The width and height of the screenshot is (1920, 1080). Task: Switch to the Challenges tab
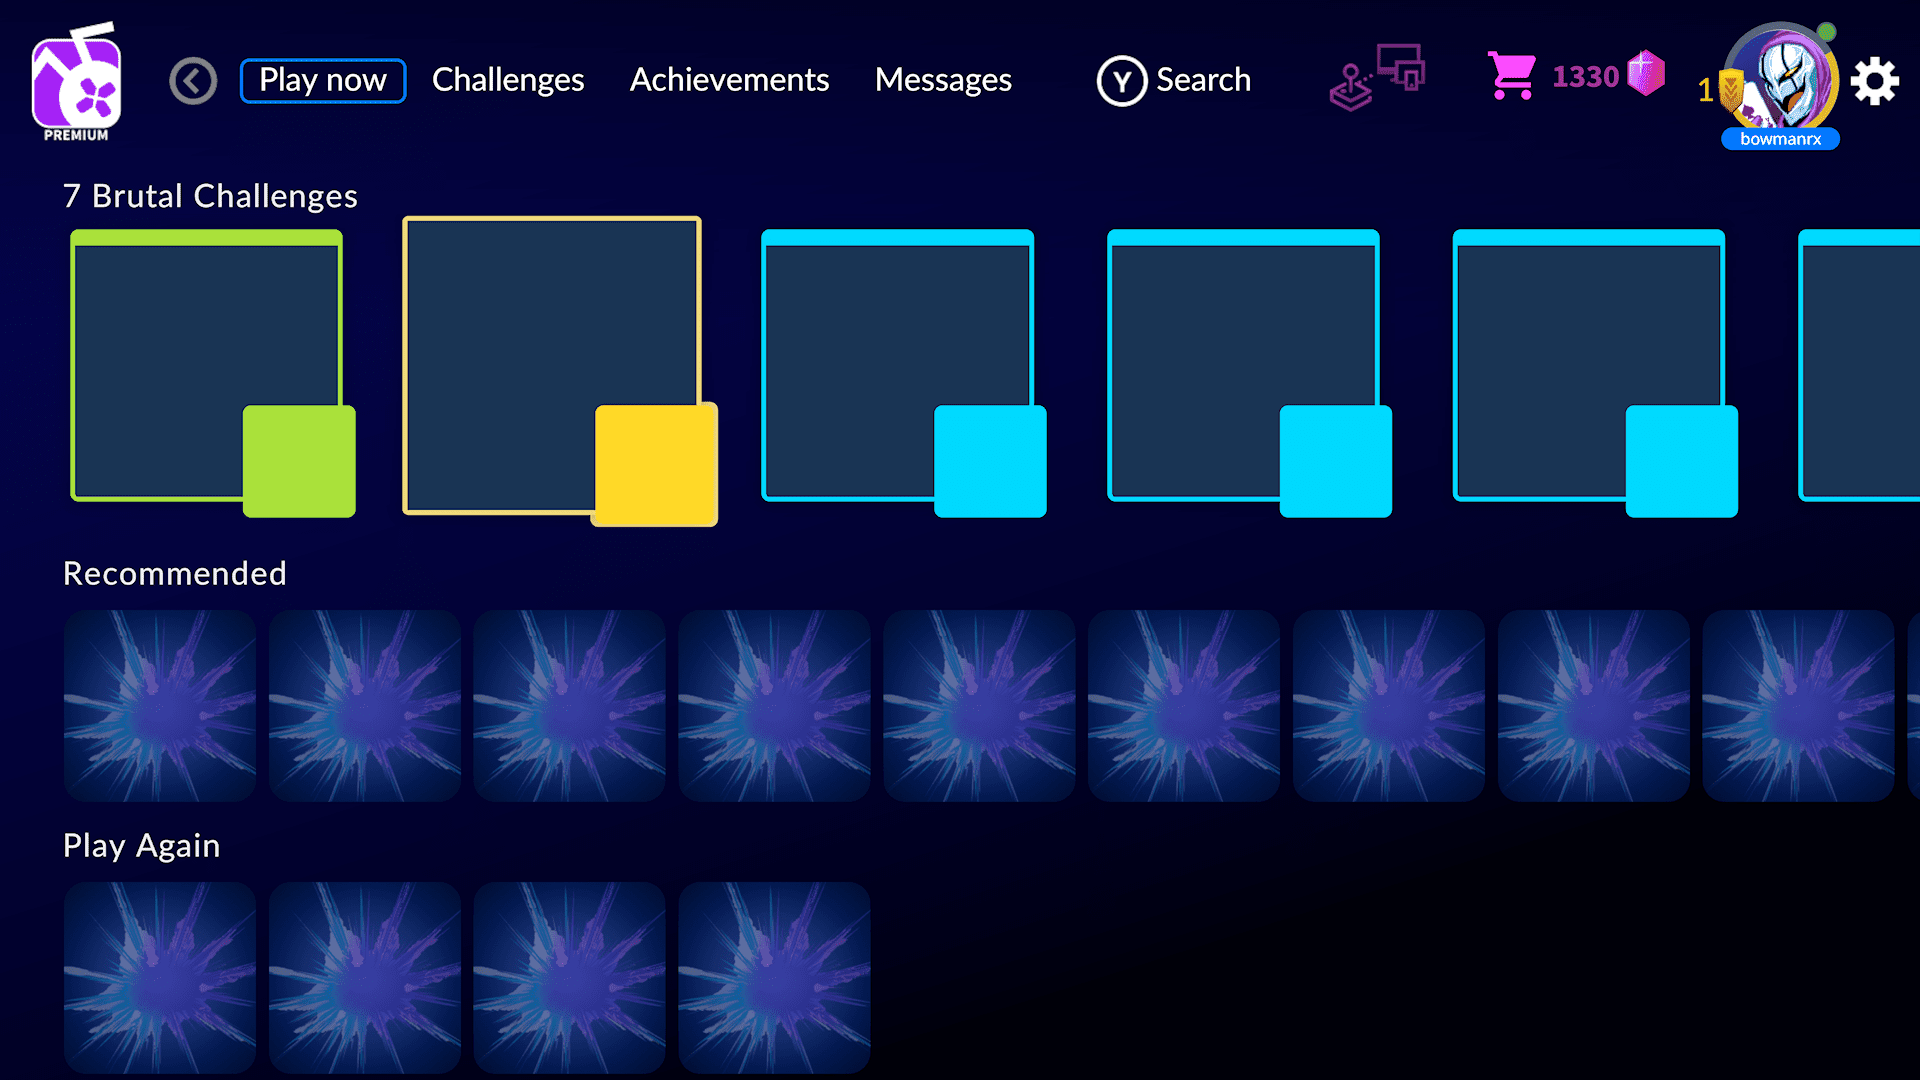[x=508, y=80]
